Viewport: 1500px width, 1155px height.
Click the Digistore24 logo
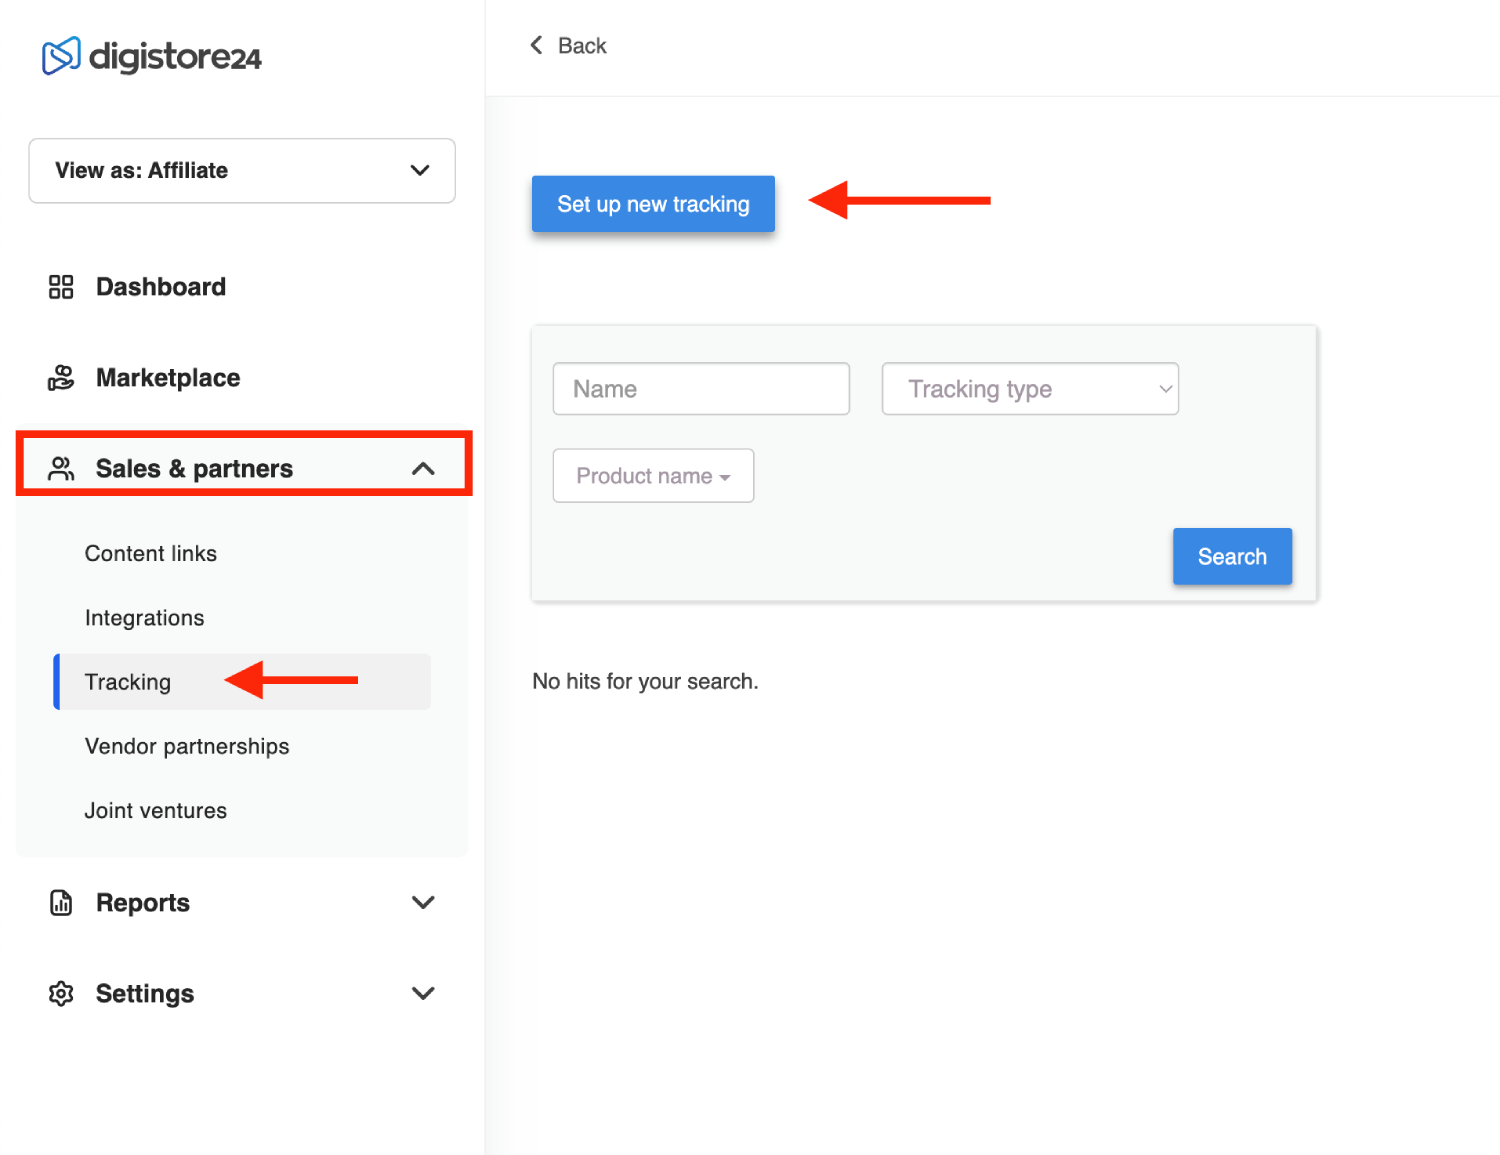tap(151, 56)
